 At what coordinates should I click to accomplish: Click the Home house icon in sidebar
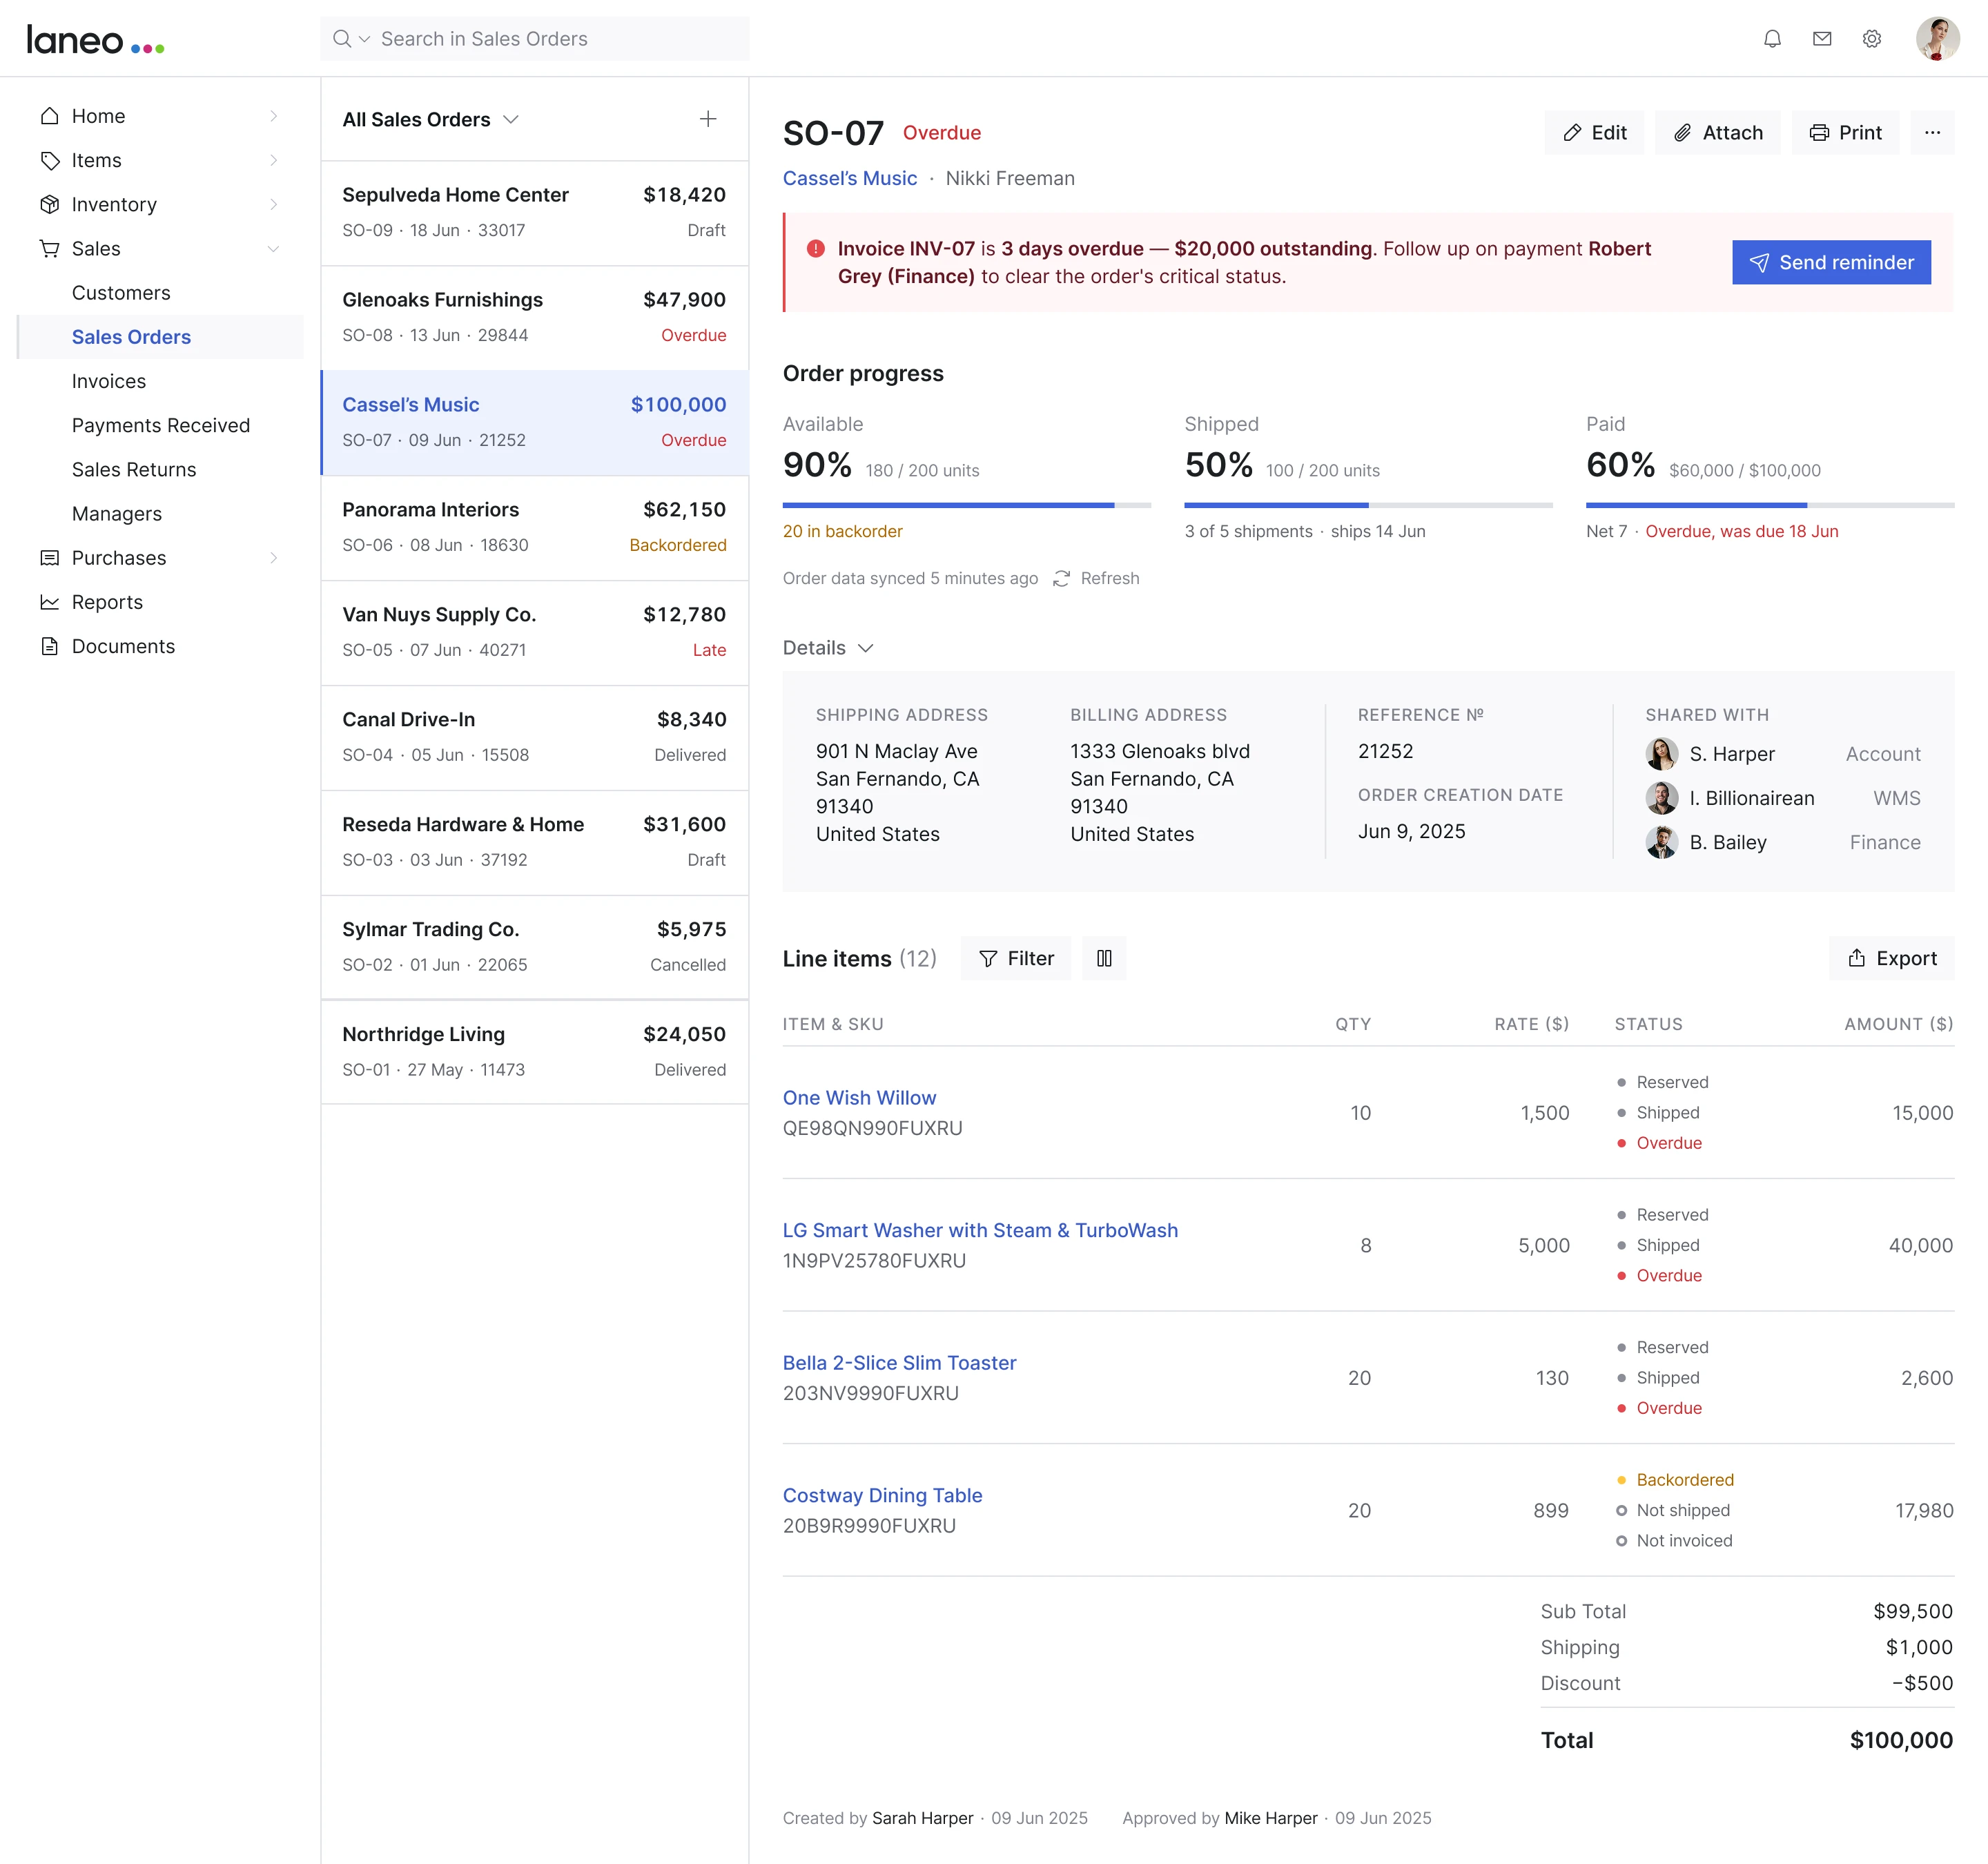pos(49,116)
